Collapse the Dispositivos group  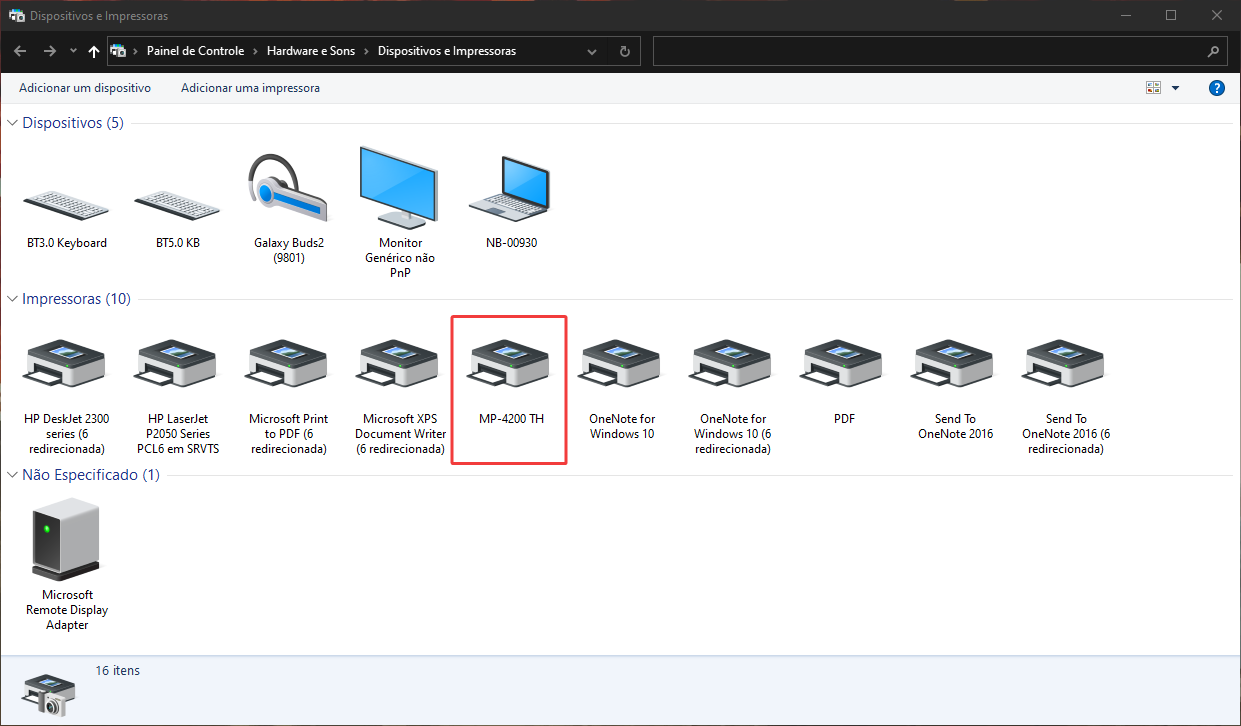(13, 123)
